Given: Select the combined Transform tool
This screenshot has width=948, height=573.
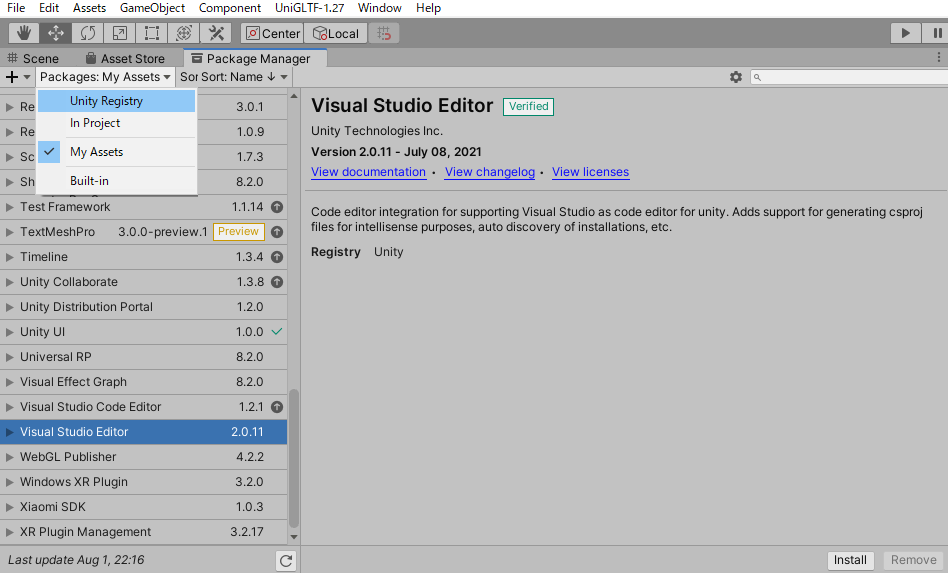Looking at the screenshot, I should [x=184, y=33].
